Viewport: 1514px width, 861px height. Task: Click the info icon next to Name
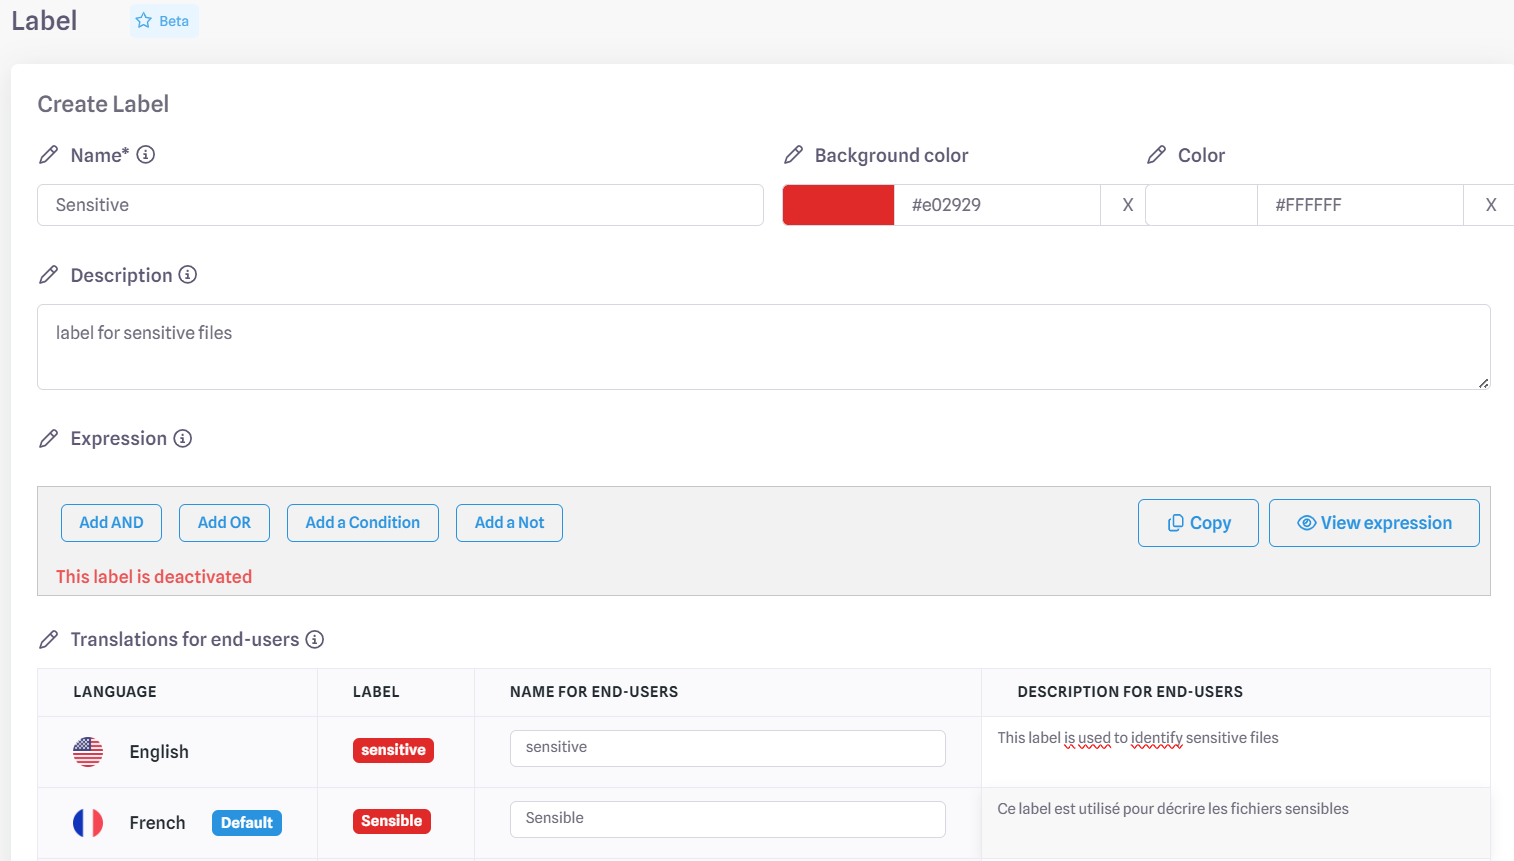146,154
